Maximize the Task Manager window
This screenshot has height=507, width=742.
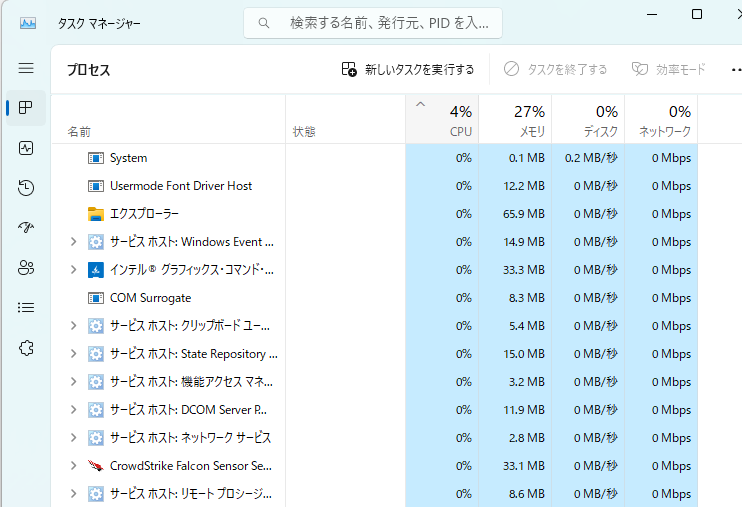point(697,15)
